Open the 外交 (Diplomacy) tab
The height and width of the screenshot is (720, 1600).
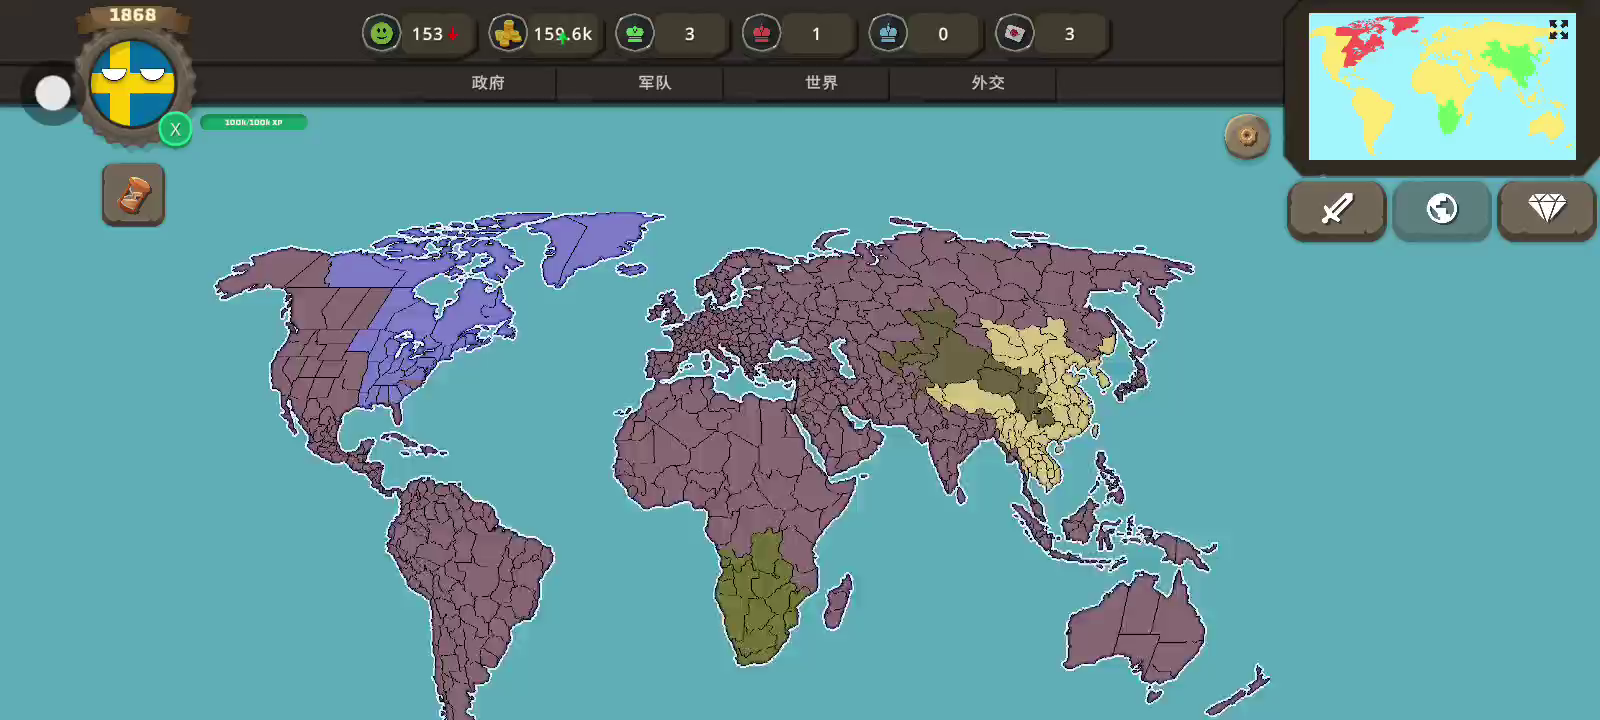(x=988, y=83)
